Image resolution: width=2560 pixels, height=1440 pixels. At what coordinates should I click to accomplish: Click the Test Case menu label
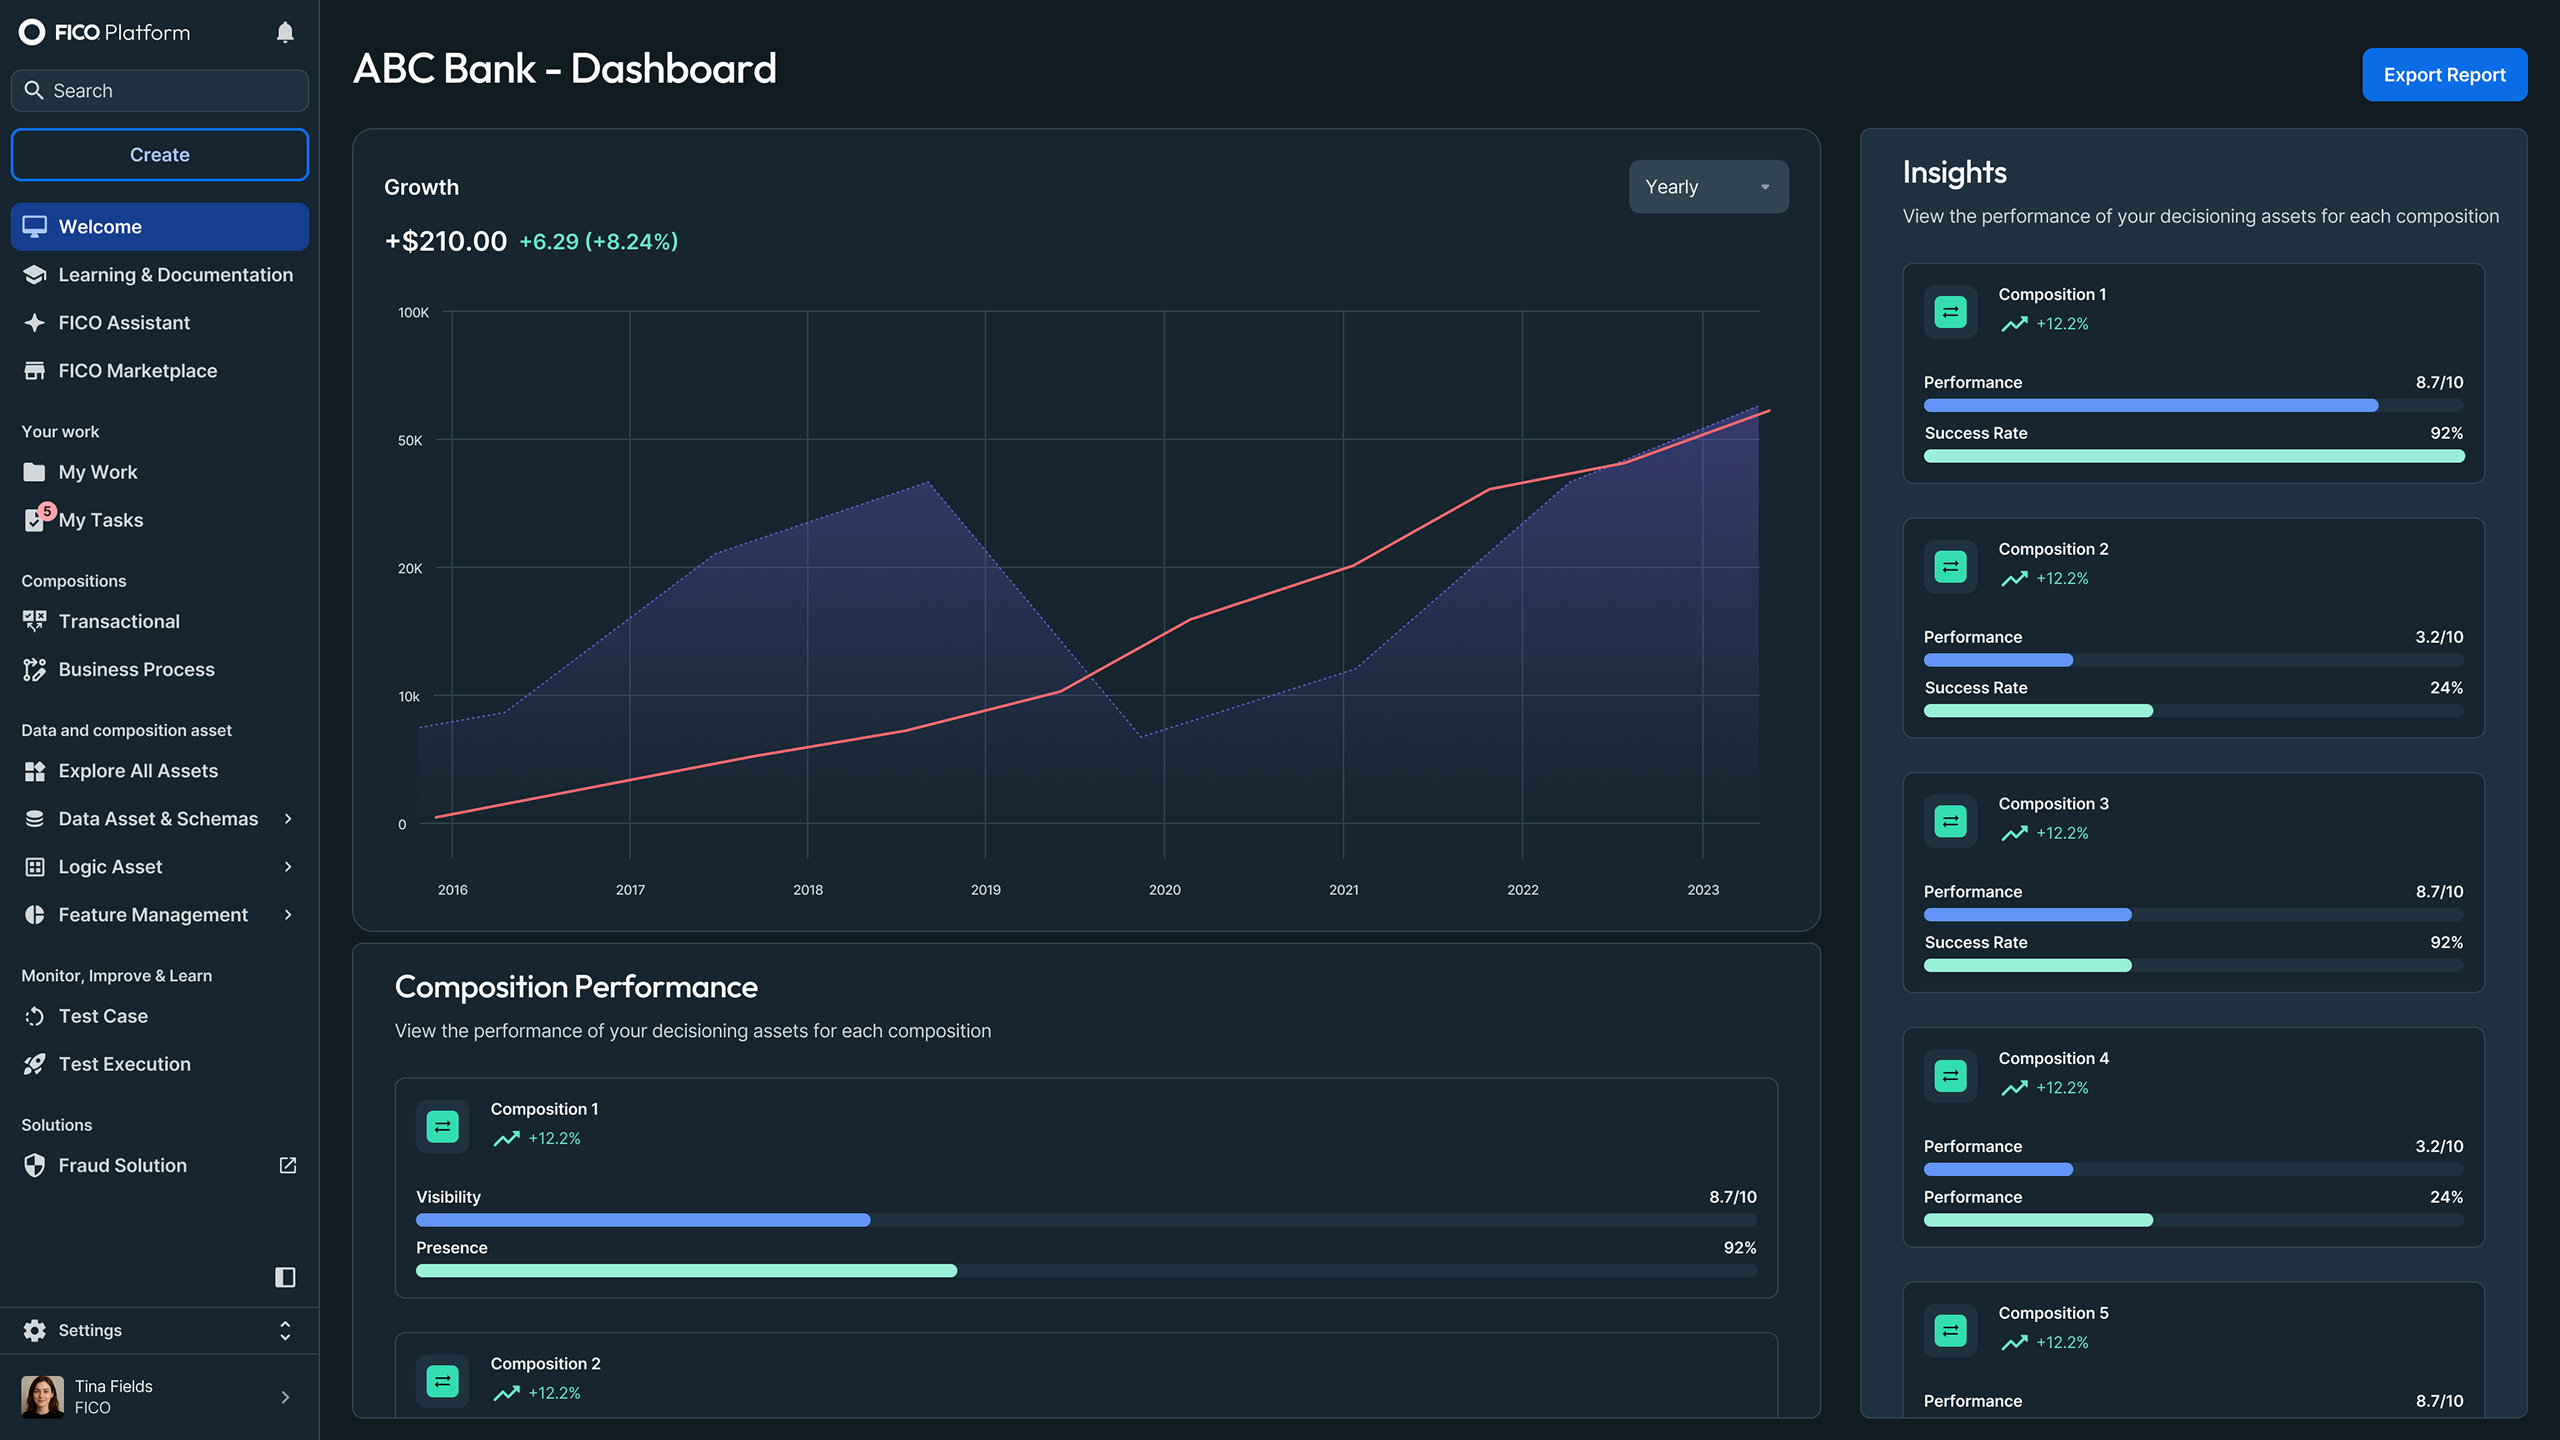click(x=103, y=1016)
